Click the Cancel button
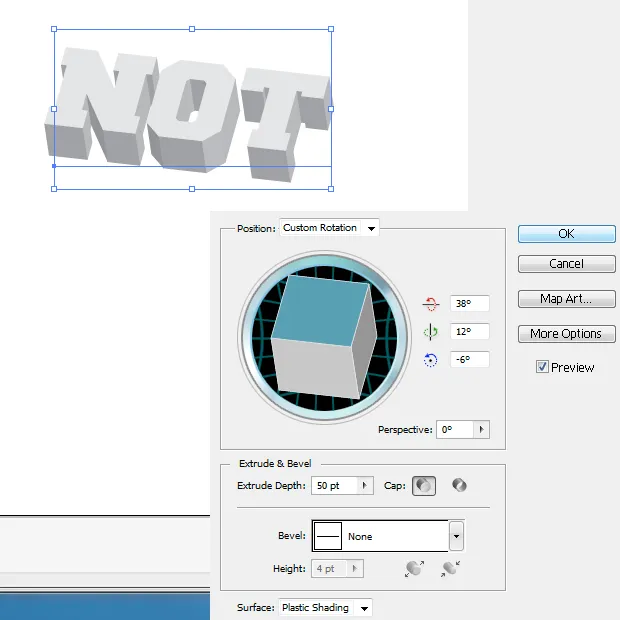 (566, 264)
